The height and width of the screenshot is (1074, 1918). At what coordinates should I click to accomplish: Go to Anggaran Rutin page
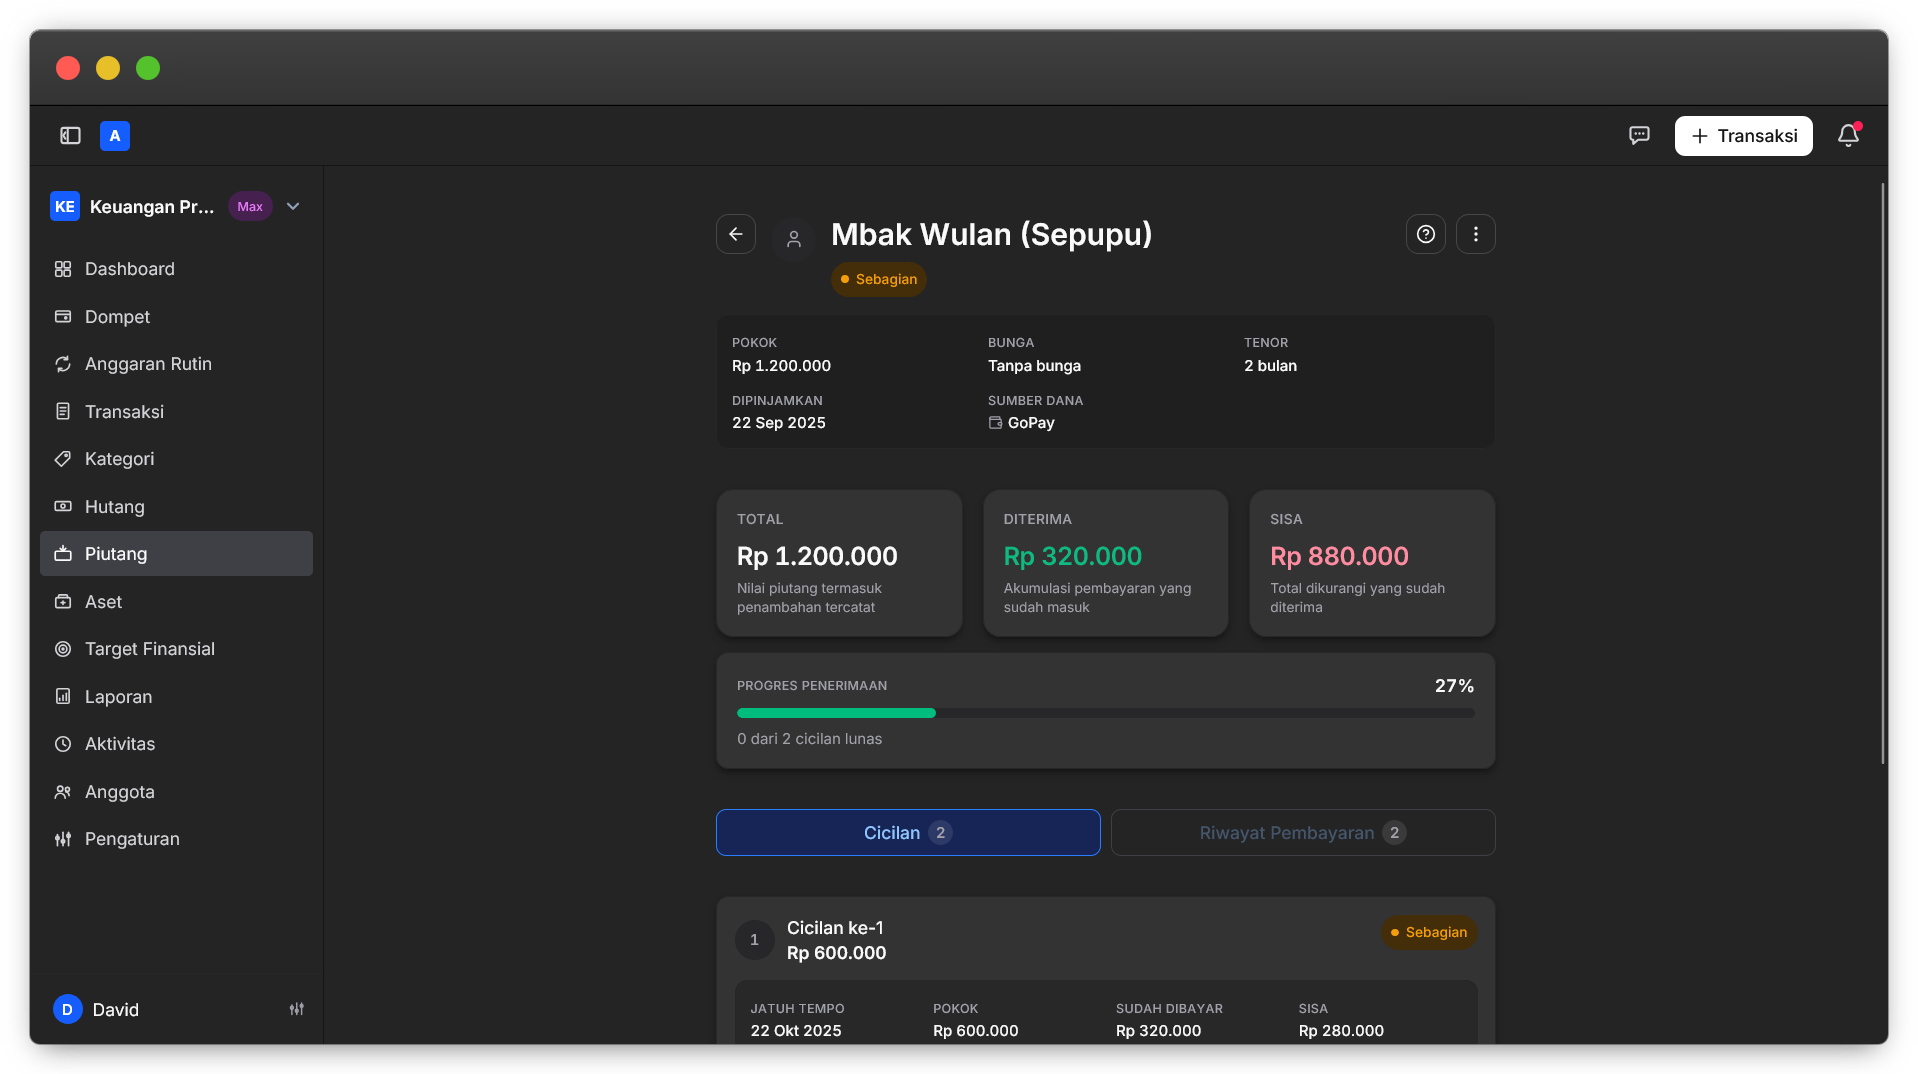pos(176,364)
